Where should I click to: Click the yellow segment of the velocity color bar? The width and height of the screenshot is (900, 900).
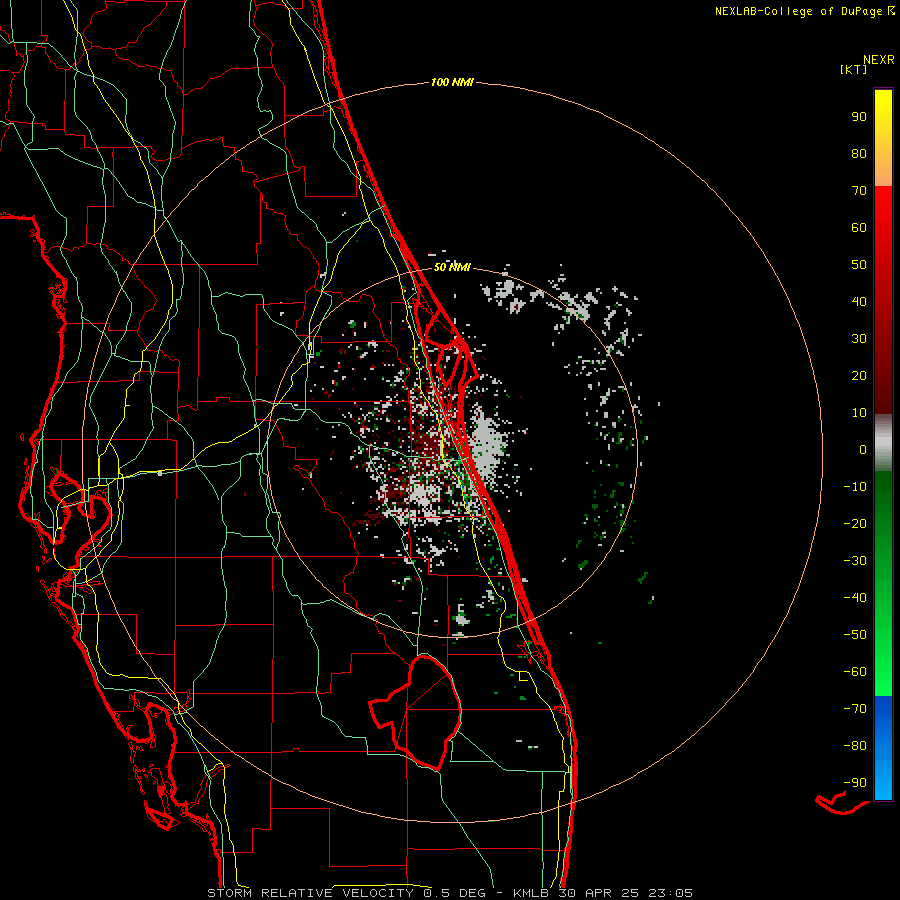883,138
